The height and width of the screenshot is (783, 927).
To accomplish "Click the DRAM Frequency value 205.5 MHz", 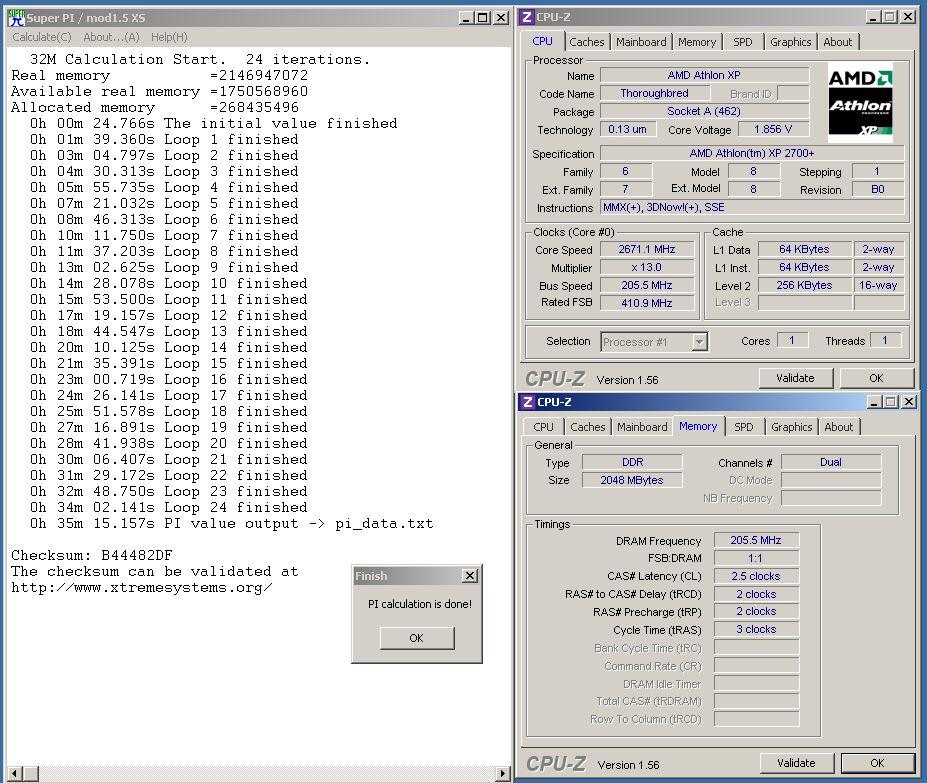I will pyautogui.click(x=756, y=541).
